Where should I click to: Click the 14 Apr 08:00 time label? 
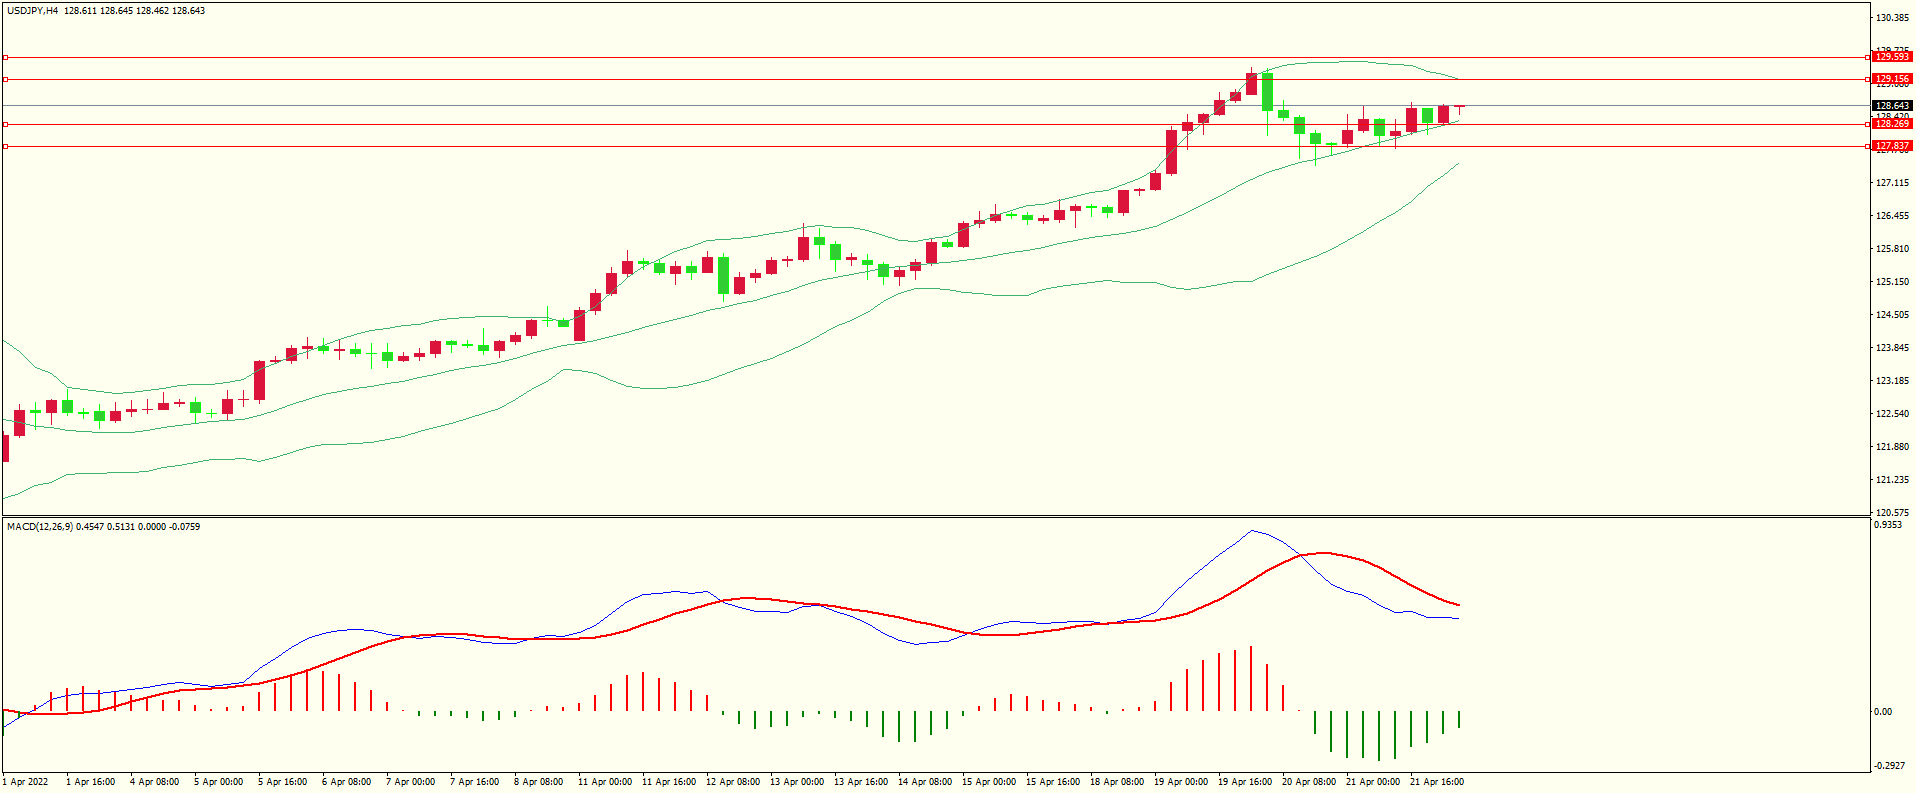click(925, 782)
